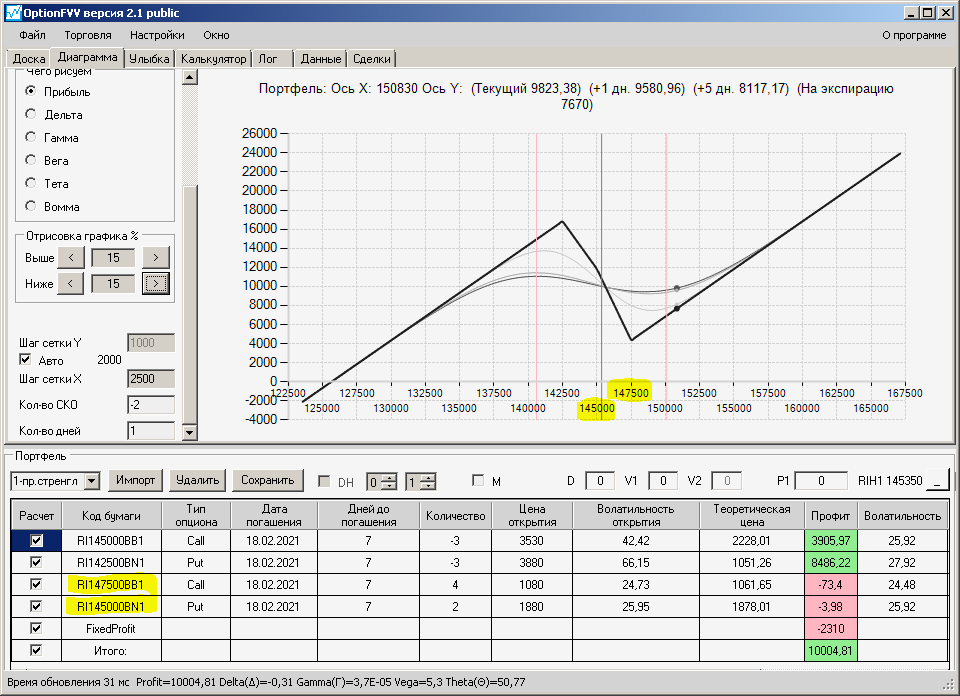Click the window resize grip in status bar
The image size is (960, 696).
[x=950, y=685]
